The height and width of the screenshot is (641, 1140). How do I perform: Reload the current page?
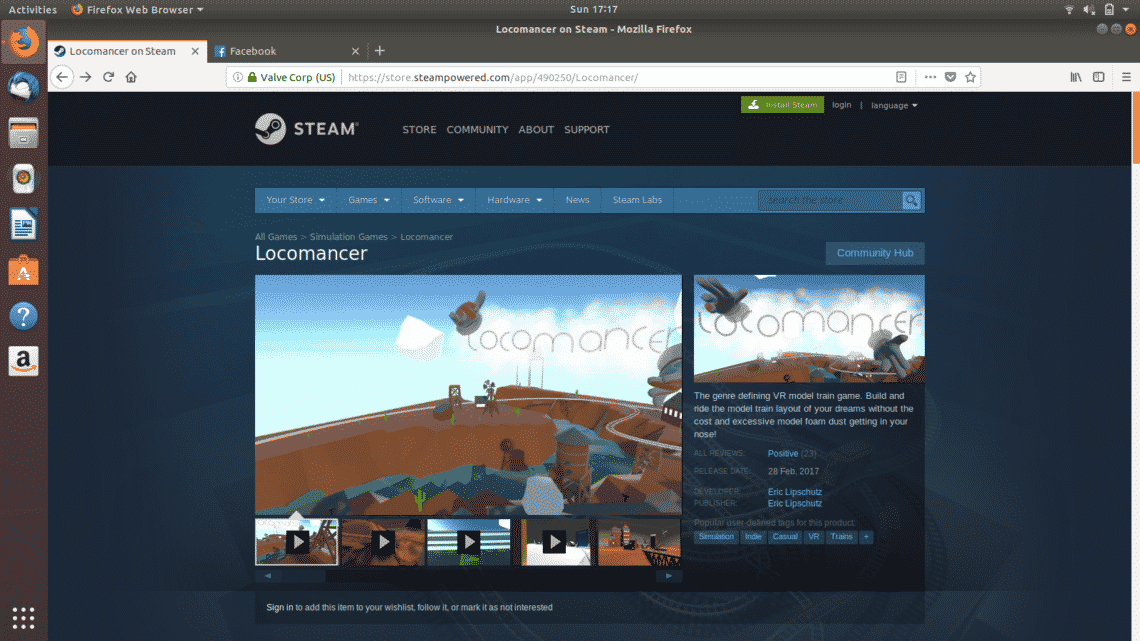click(108, 77)
